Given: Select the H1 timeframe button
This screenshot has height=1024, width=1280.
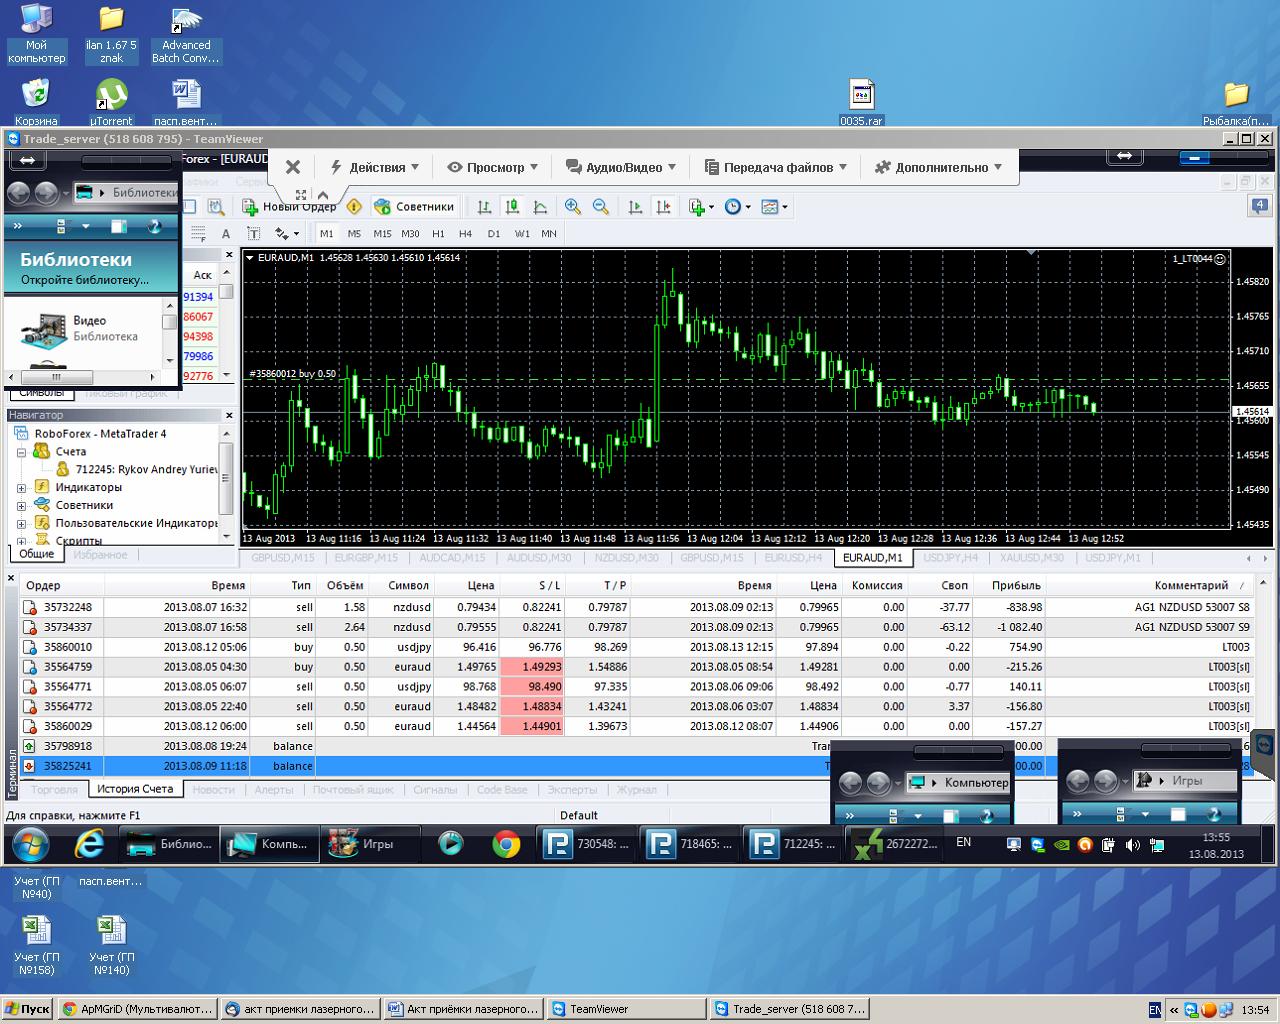Looking at the screenshot, I should [x=438, y=234].
